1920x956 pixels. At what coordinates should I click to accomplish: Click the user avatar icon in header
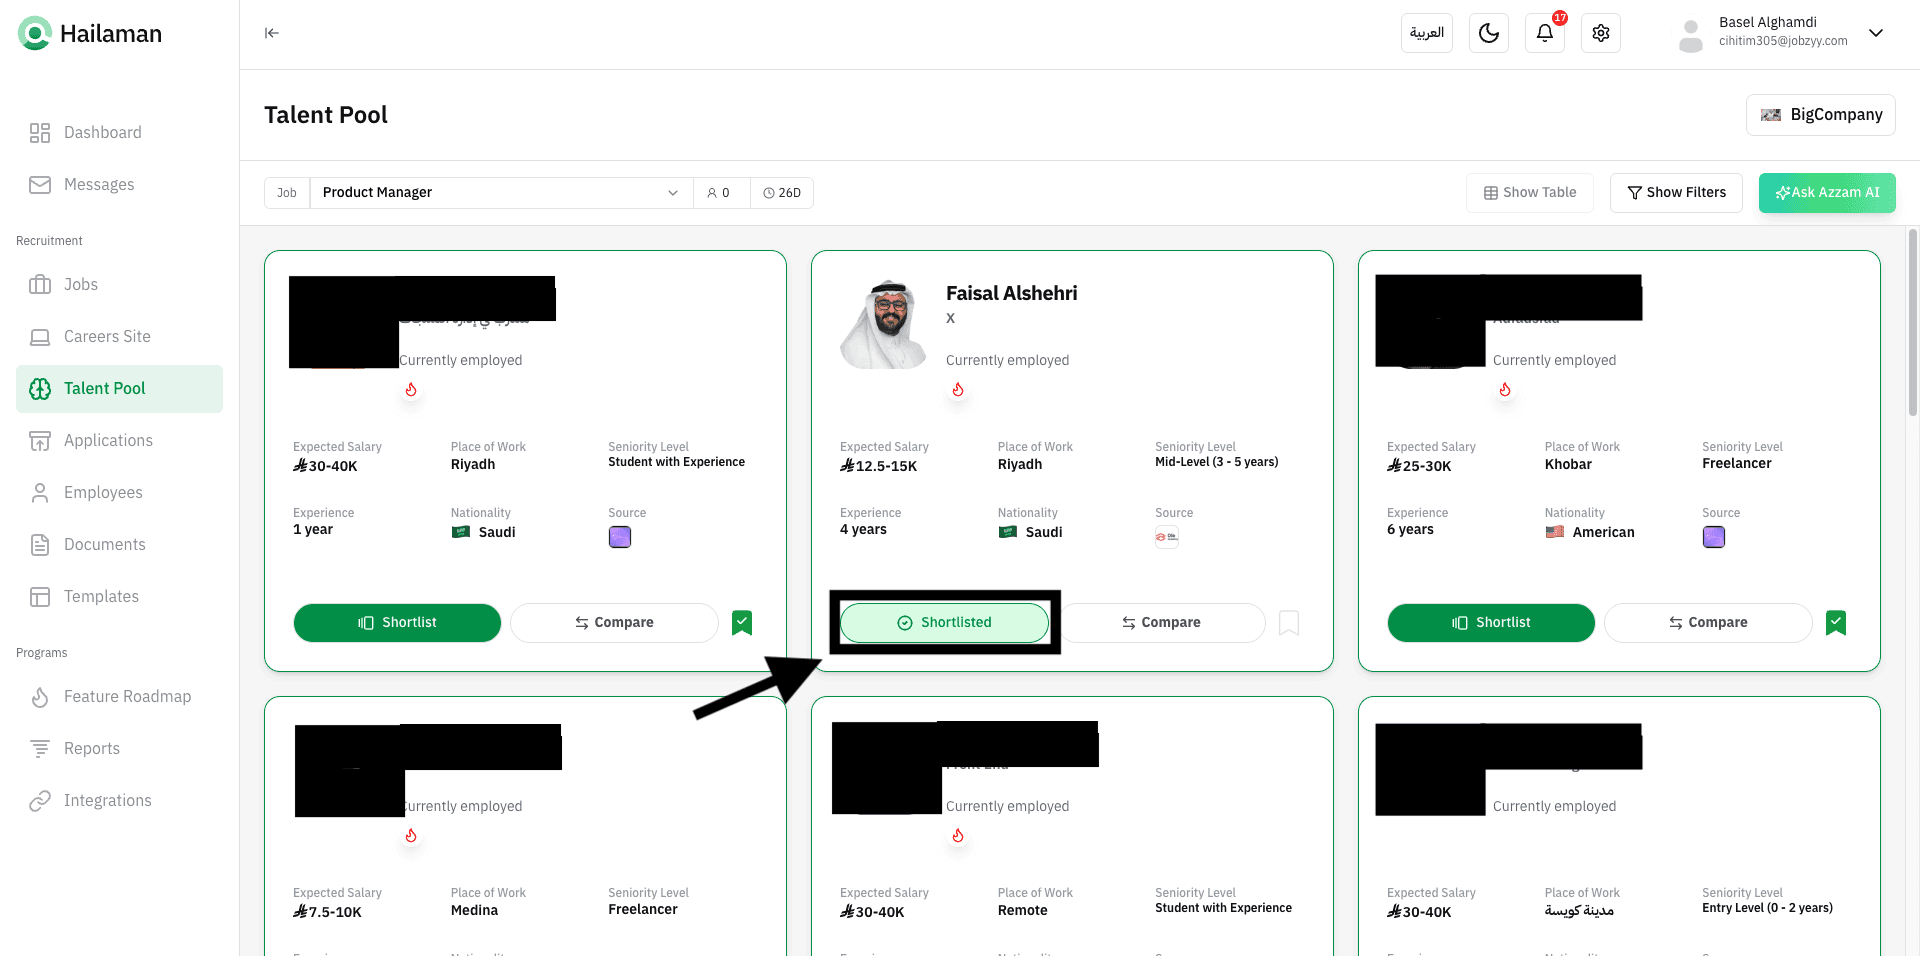click(x=1691, y=35)
